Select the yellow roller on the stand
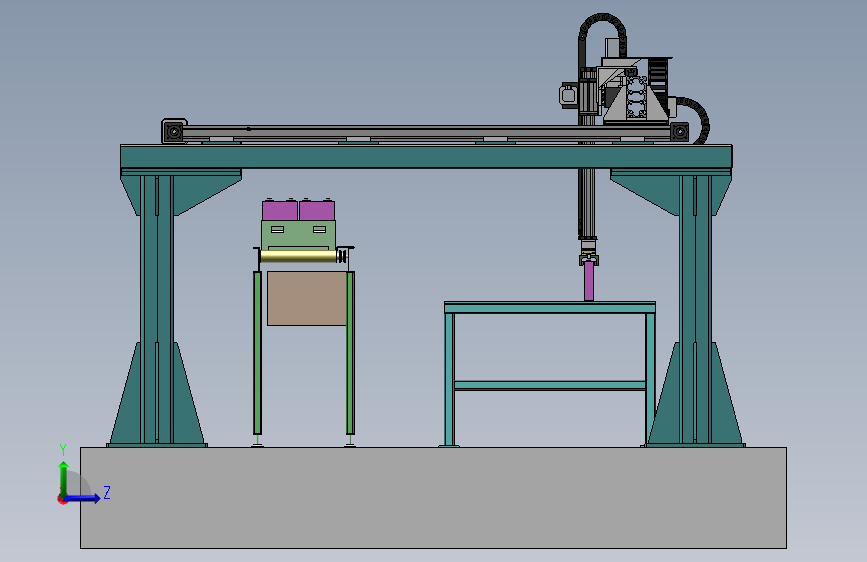 tap(298, 256)
